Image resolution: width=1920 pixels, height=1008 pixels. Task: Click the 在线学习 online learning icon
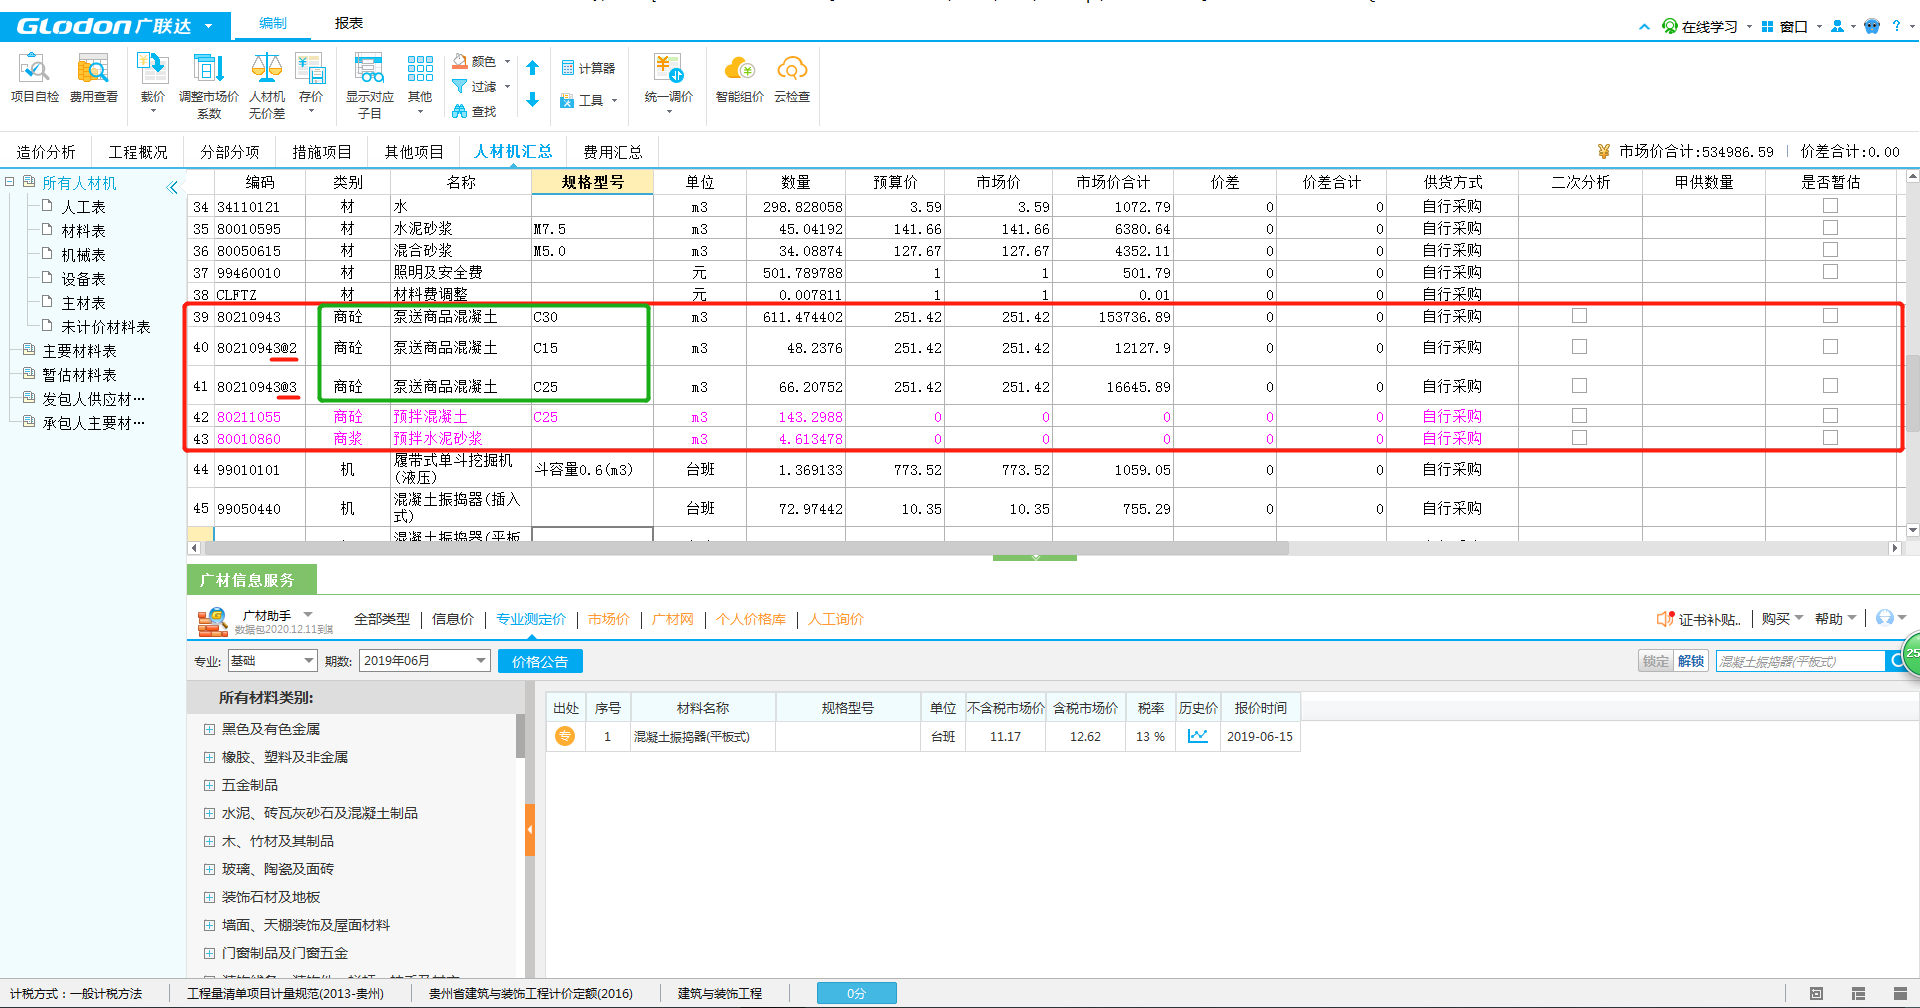pyautogui.click(x=1670, y=26)
